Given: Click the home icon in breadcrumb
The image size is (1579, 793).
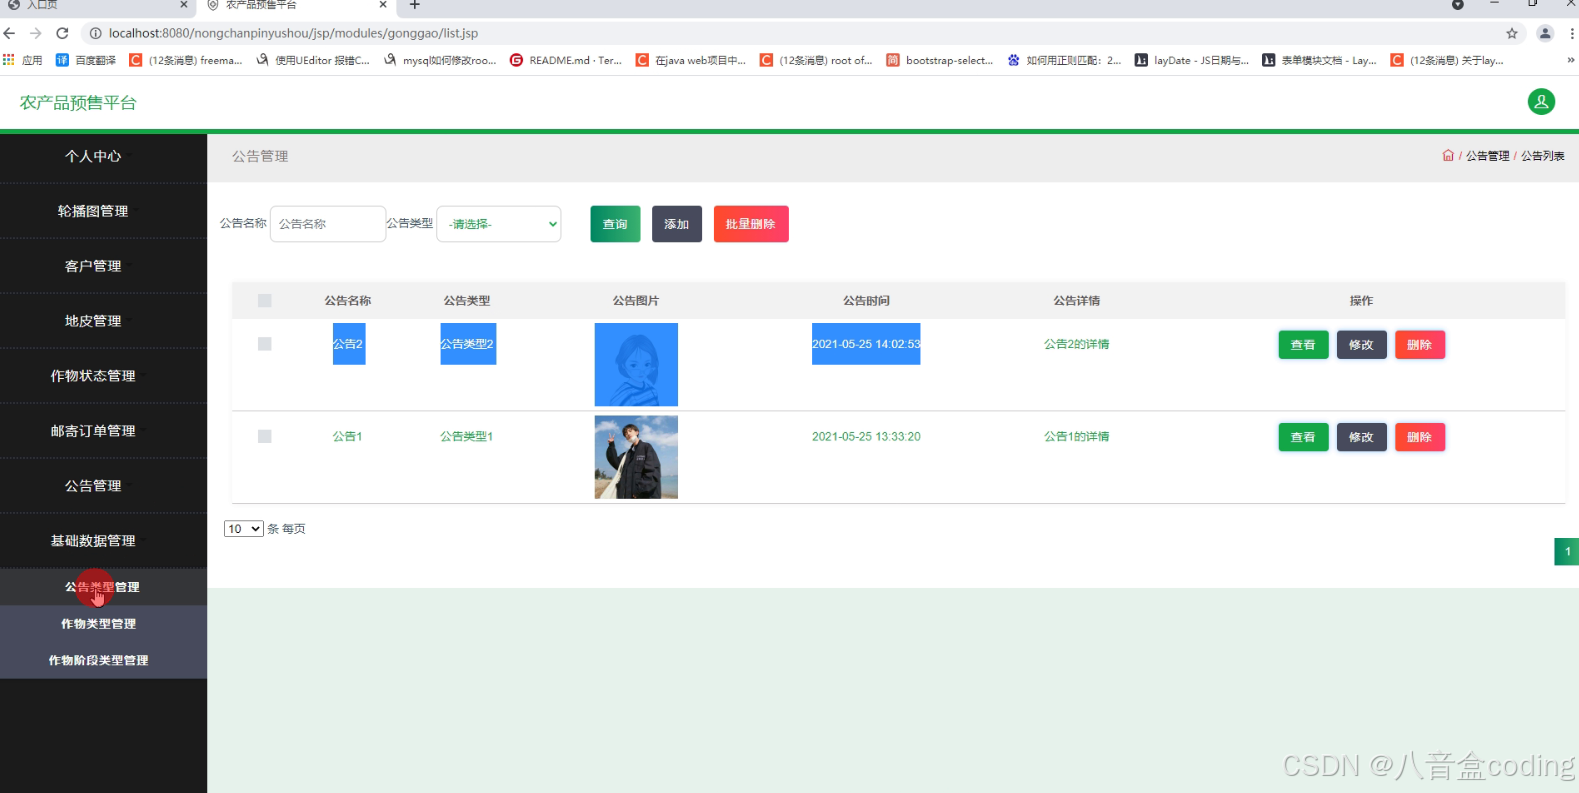Looking at the screenshot, I should click(x=1448, y=155).
